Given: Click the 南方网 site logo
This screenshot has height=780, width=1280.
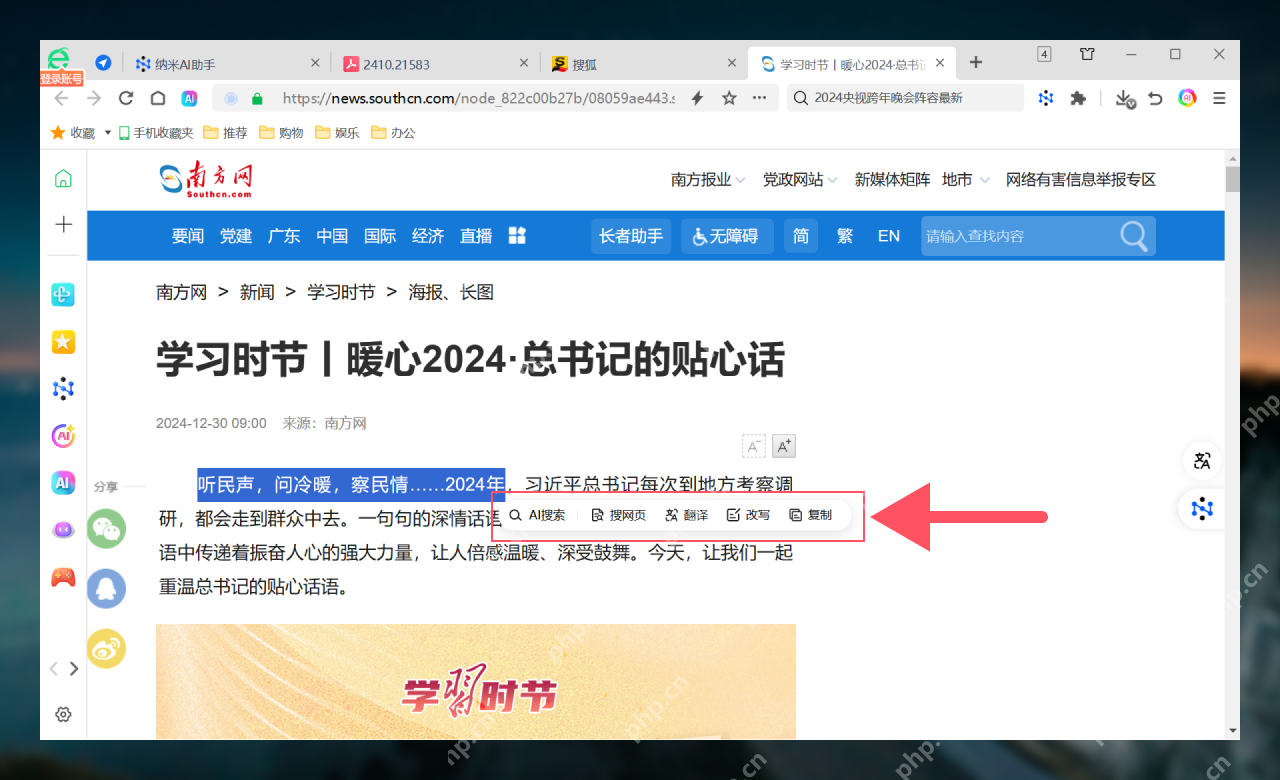Looking at the screenshot, I should [x=206, y=178].
